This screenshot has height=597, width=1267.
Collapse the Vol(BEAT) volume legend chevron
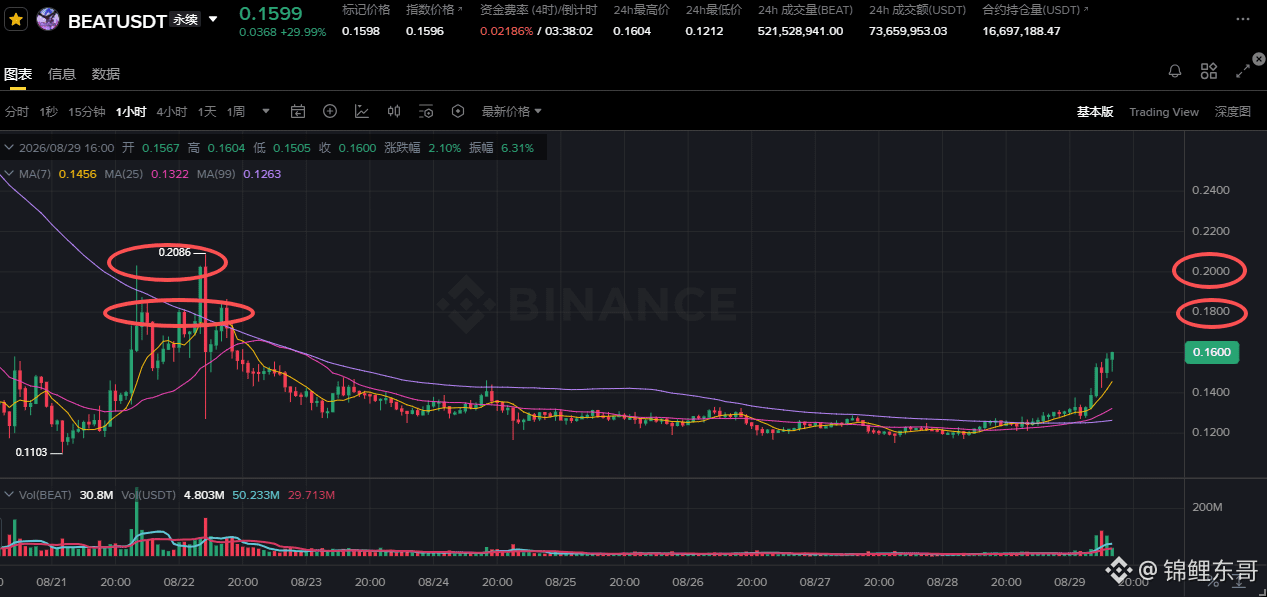[10, 494]
